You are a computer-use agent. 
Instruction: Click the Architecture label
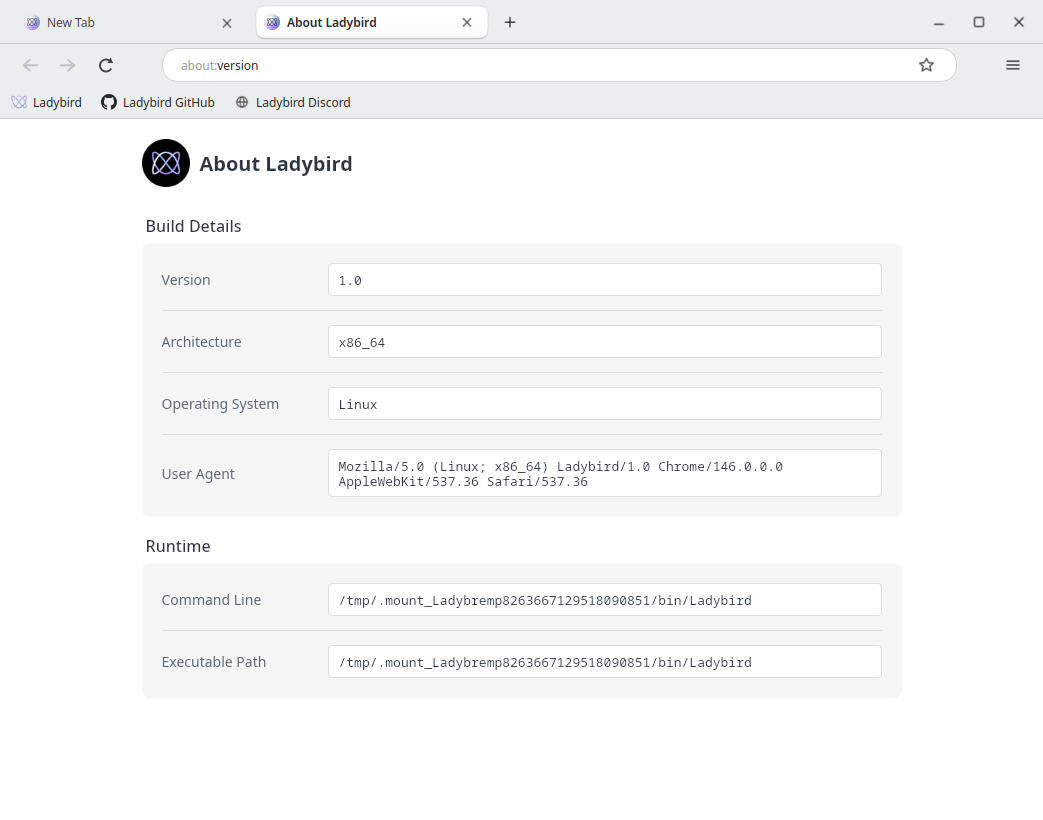point(202,342)
